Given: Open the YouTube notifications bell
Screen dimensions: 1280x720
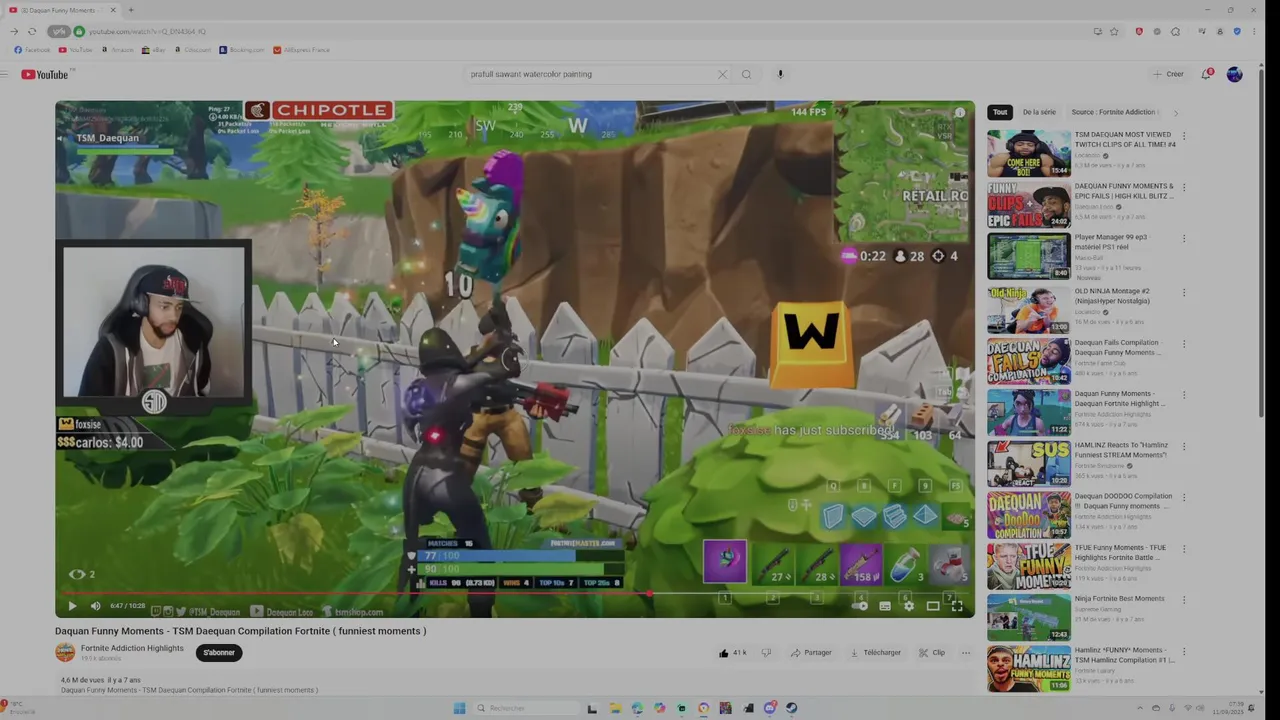Looking at the screenshot, I should coord(1207,74).
